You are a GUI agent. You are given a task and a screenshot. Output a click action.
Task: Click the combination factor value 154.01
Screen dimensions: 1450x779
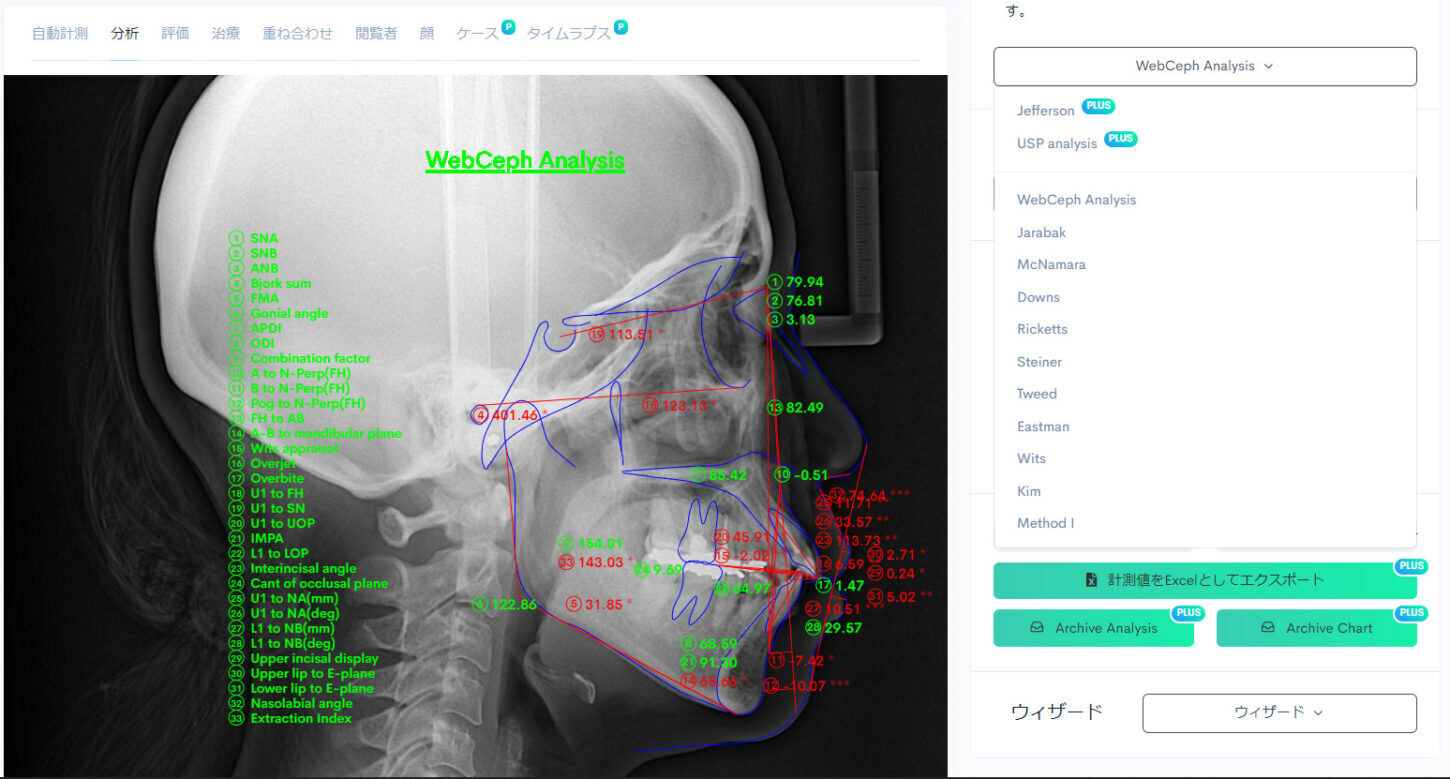[600, 543]
